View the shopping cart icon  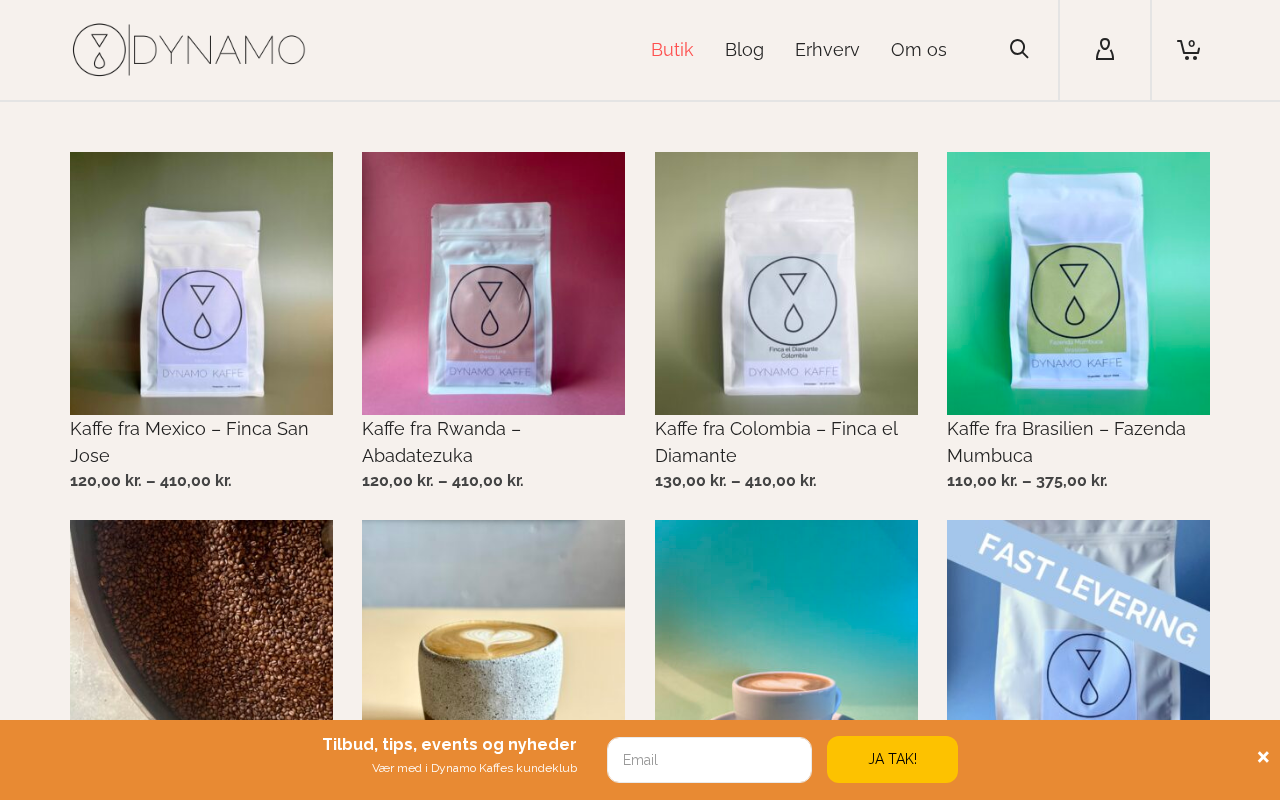(1189, 49)
